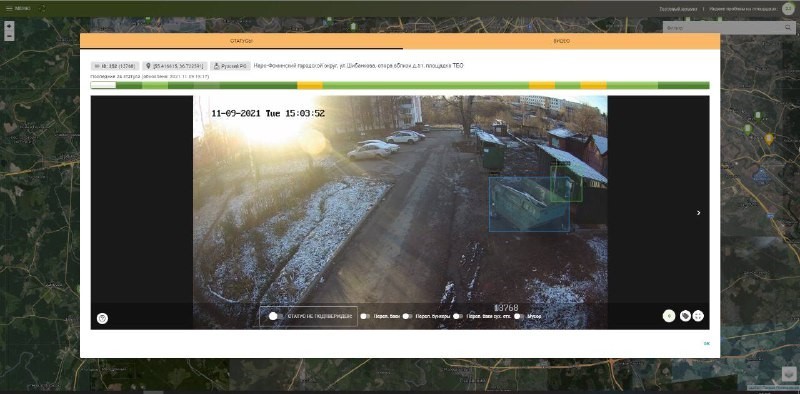Show next image with right chevron arrow
The width and height of the screenshot is (800, 394).
tap(698, 213)
